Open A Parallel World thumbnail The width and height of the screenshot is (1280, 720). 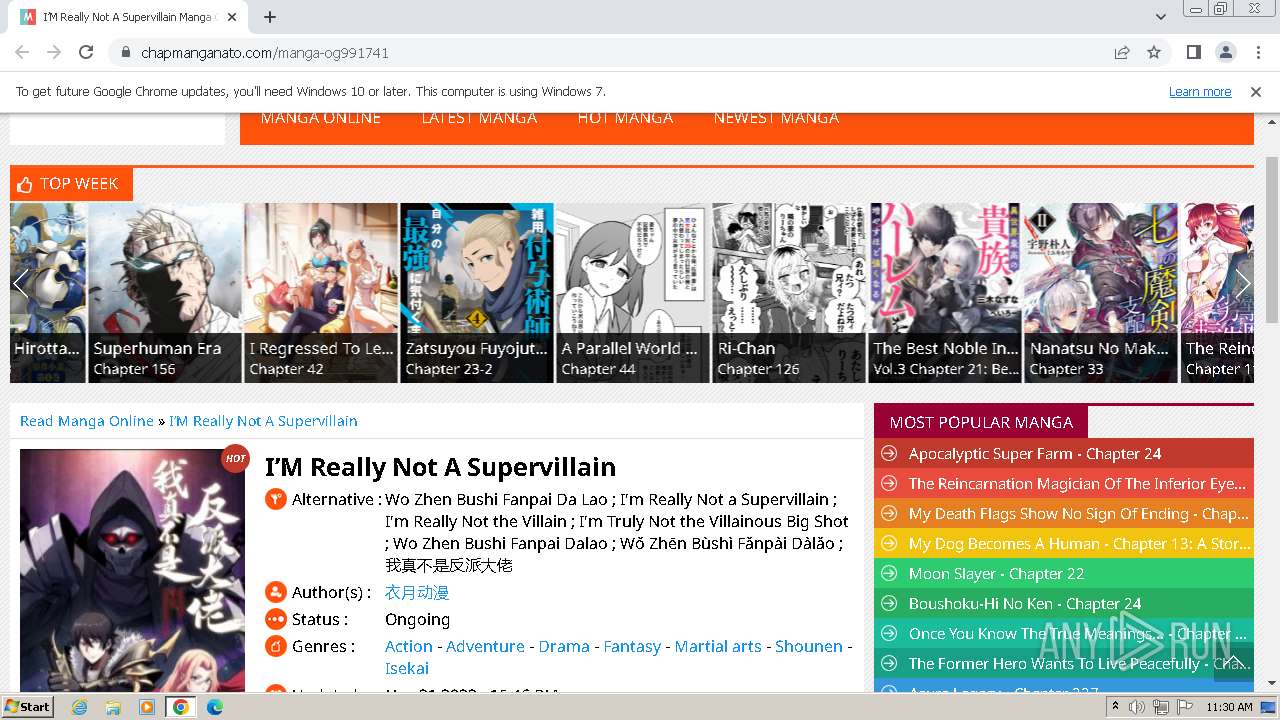(633, 293)
